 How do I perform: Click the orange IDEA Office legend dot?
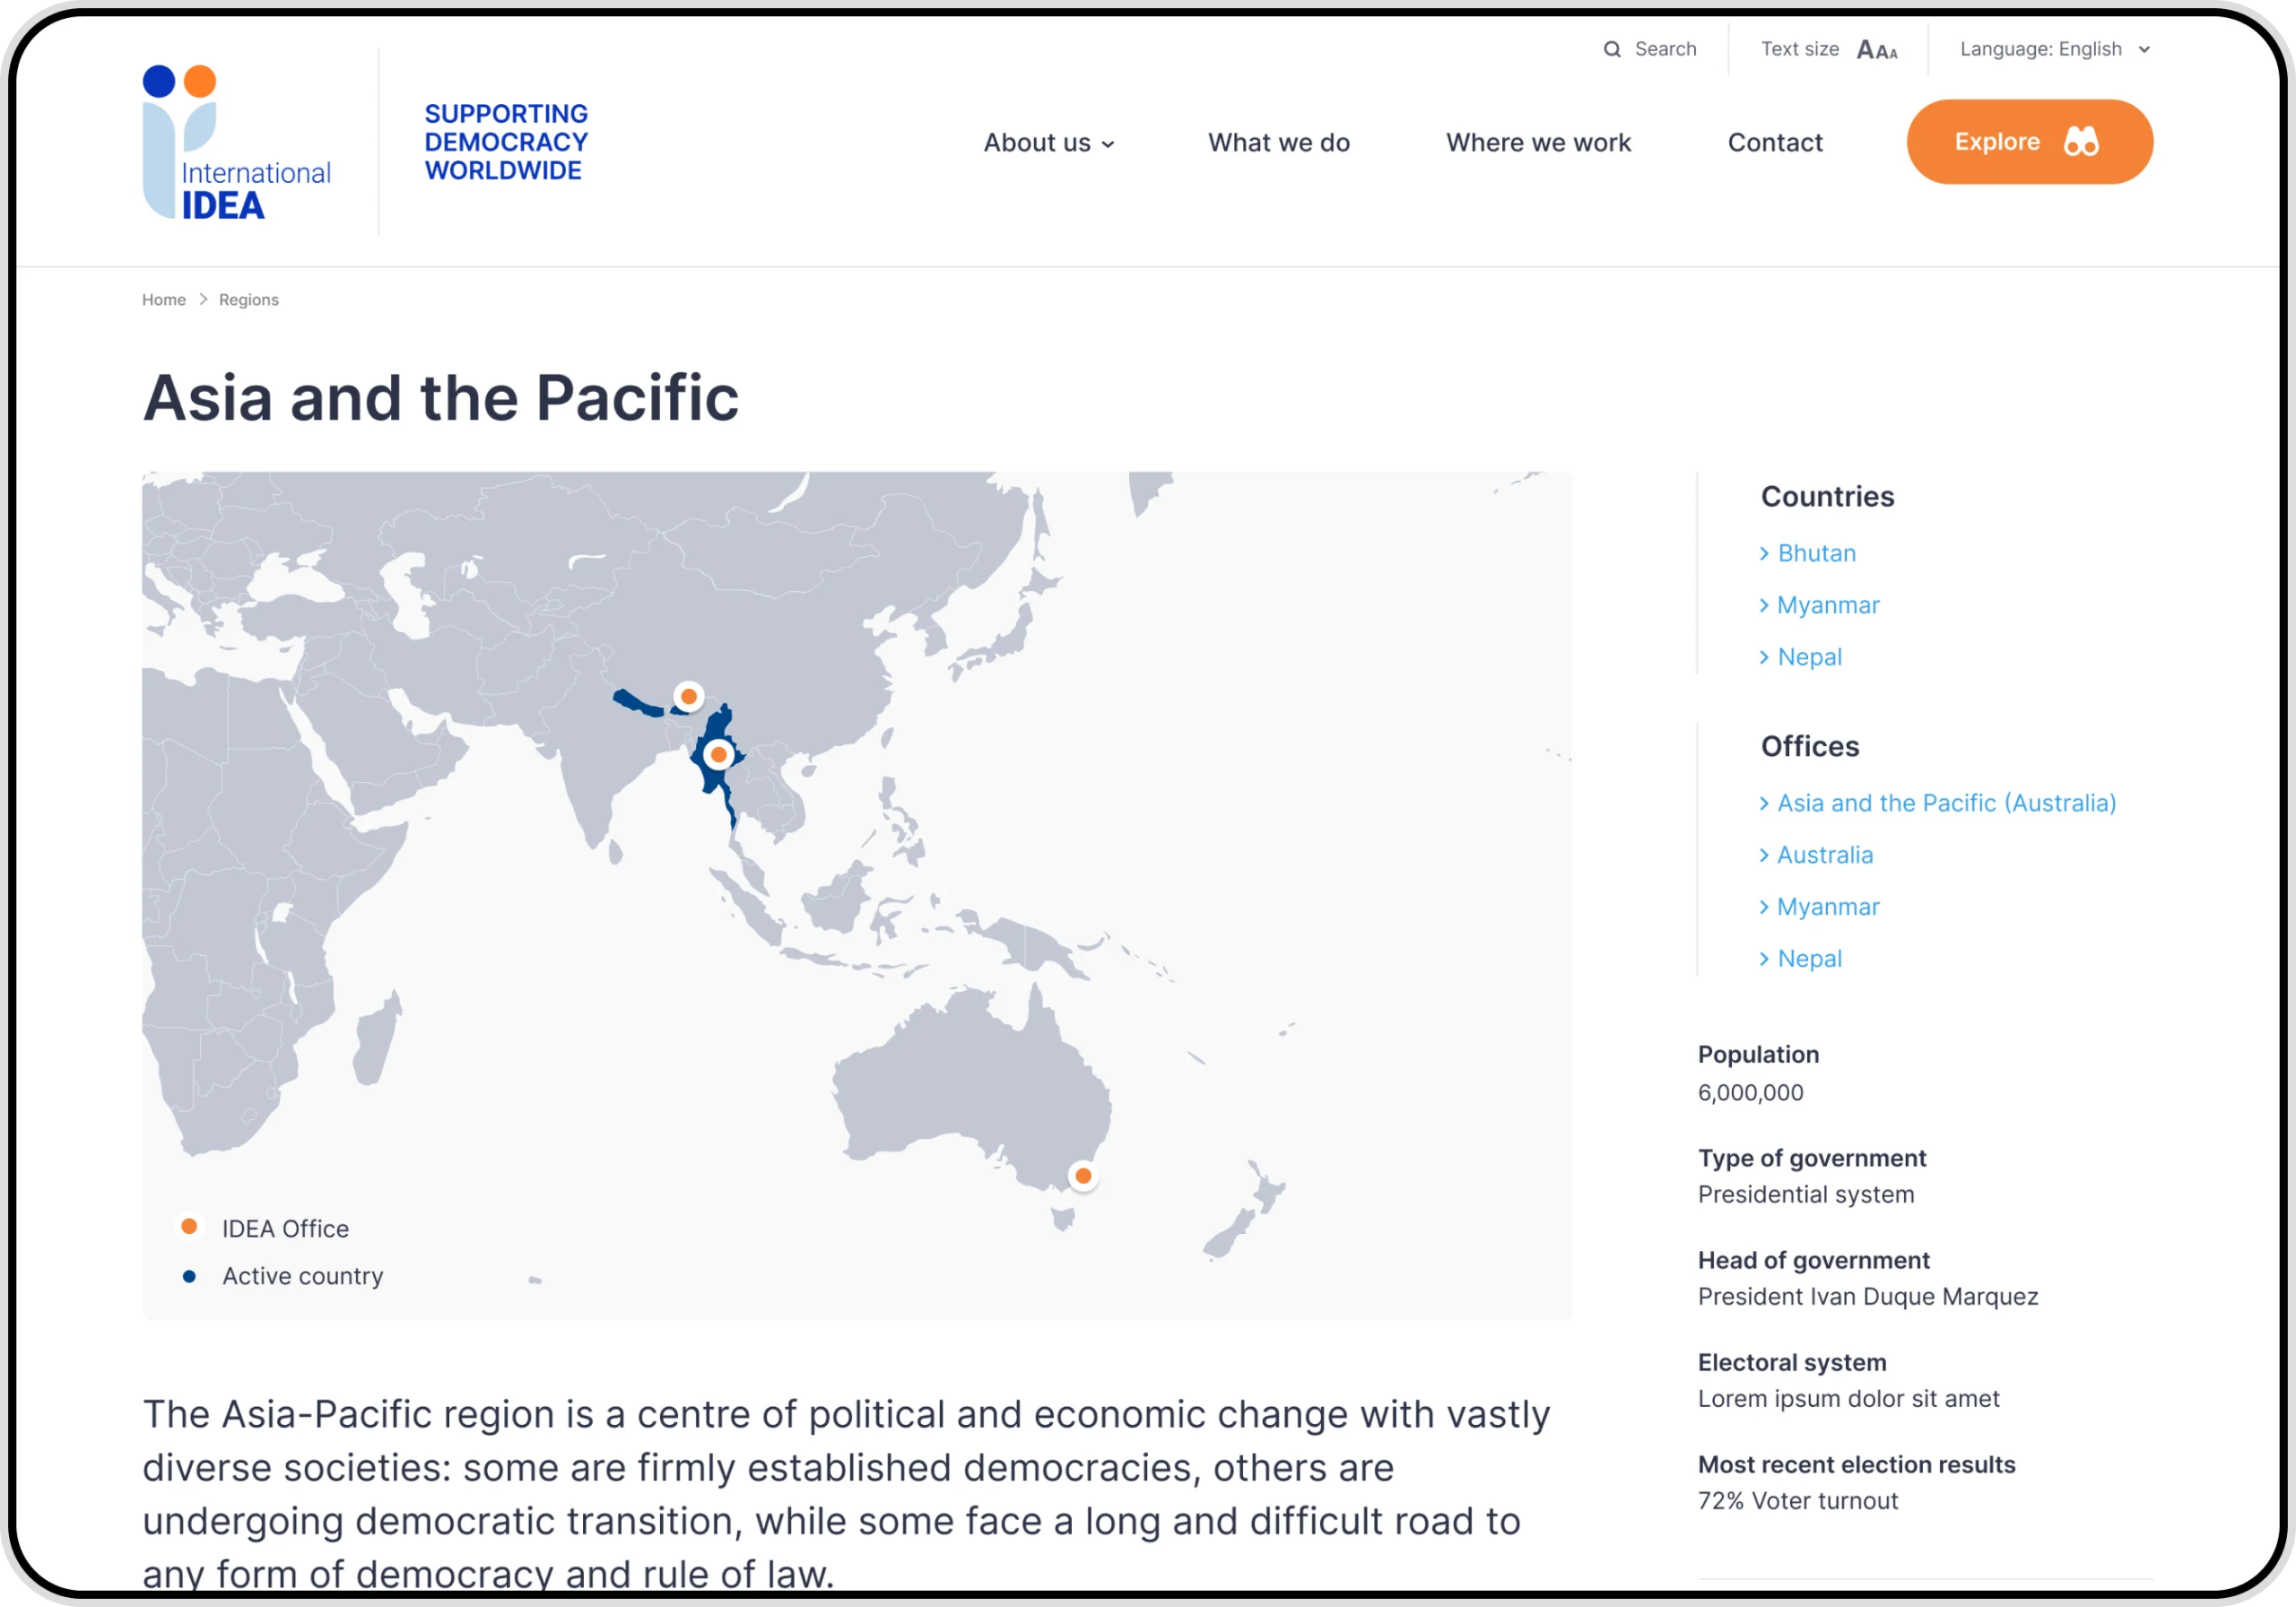[189, 1225]
